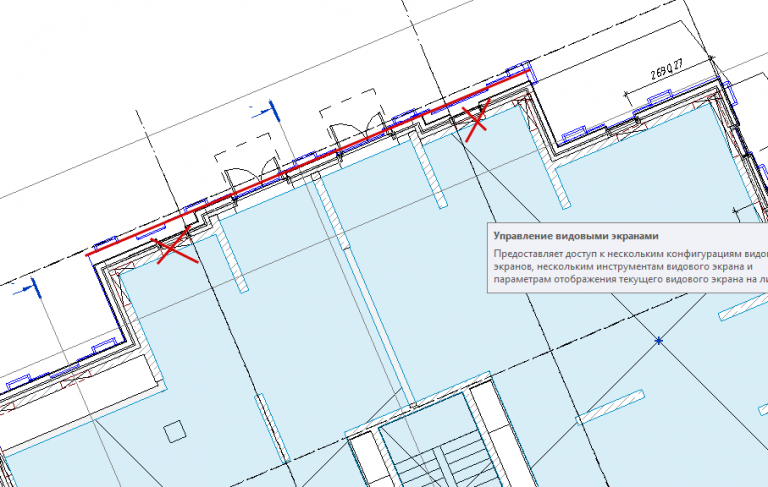
Task: Click the tooltip description text
Action: [630, 267]
